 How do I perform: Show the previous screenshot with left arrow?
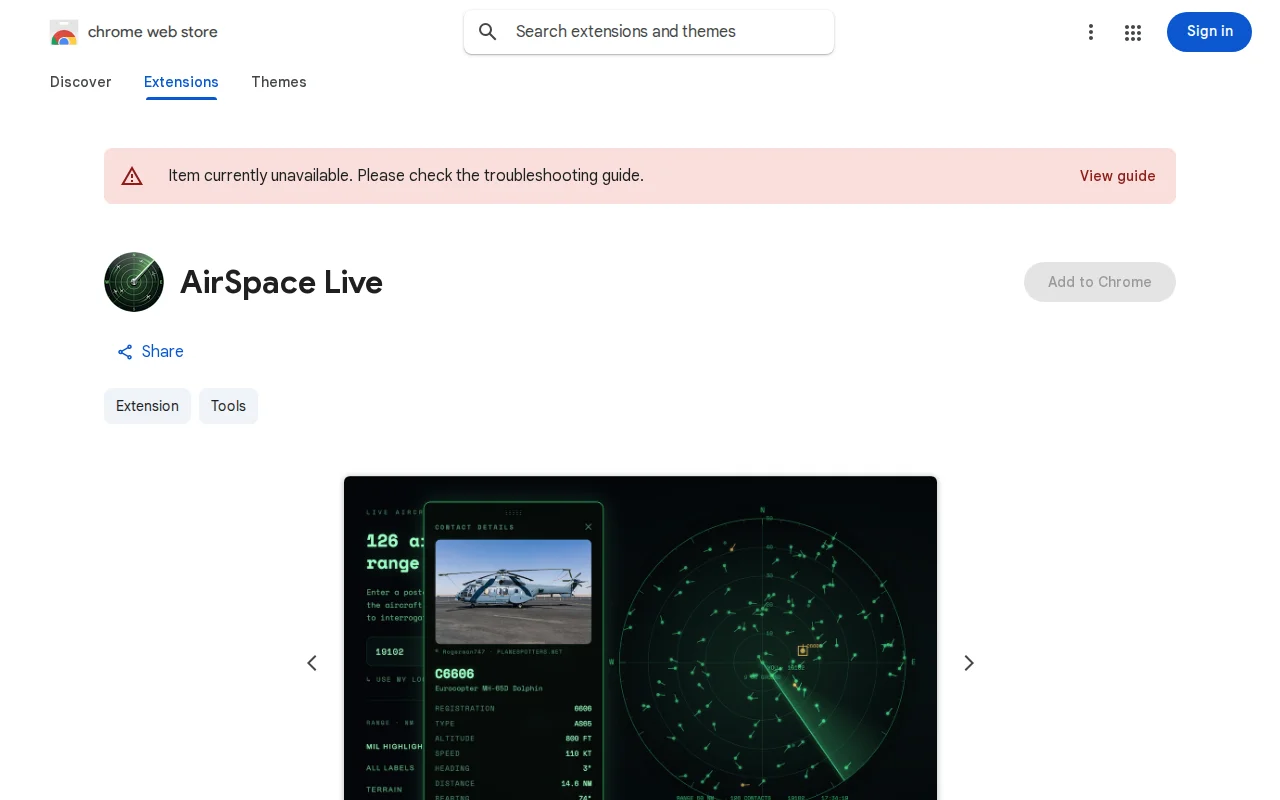pos(312,663)
